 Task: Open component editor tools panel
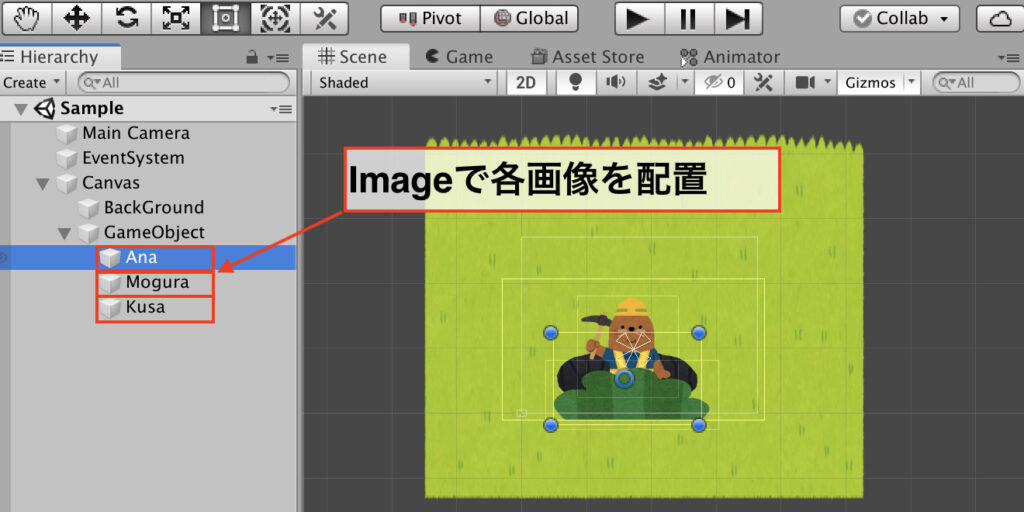(763, 83)
